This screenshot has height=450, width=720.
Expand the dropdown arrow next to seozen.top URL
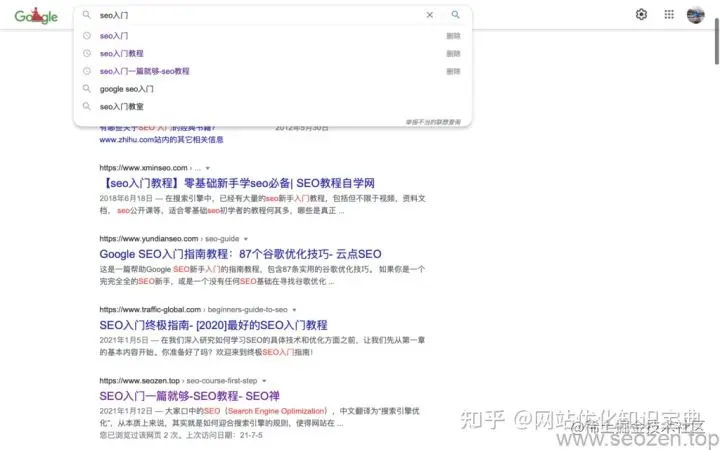click(264, 381)
